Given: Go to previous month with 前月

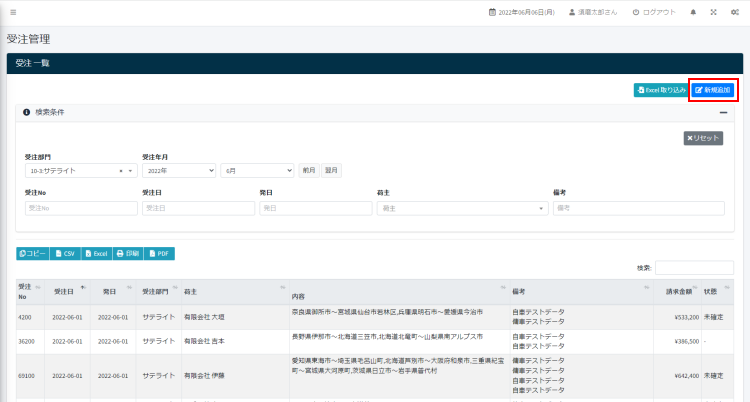Looking at the screenshot, I should (x=308, y=171).
